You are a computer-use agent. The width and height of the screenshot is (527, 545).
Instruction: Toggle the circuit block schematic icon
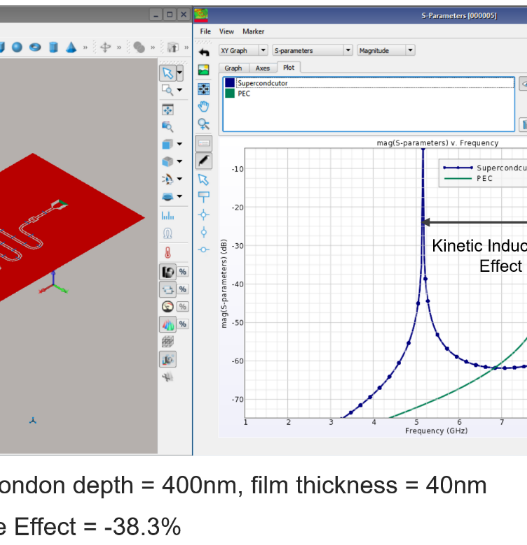point(168,289)
